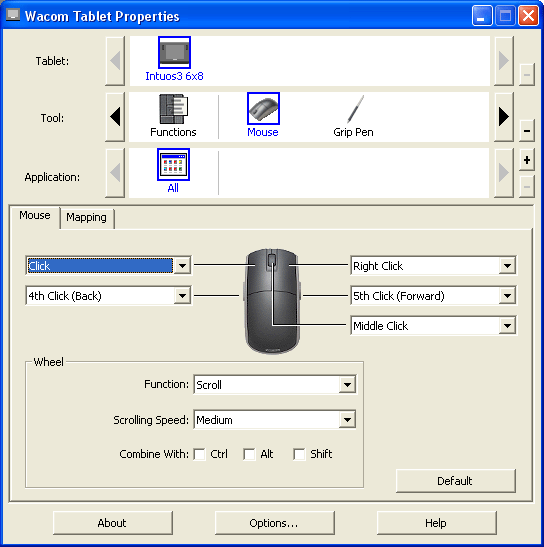
Task: Enable the Ctrl combine checkbox
Action: coord(199,454)
